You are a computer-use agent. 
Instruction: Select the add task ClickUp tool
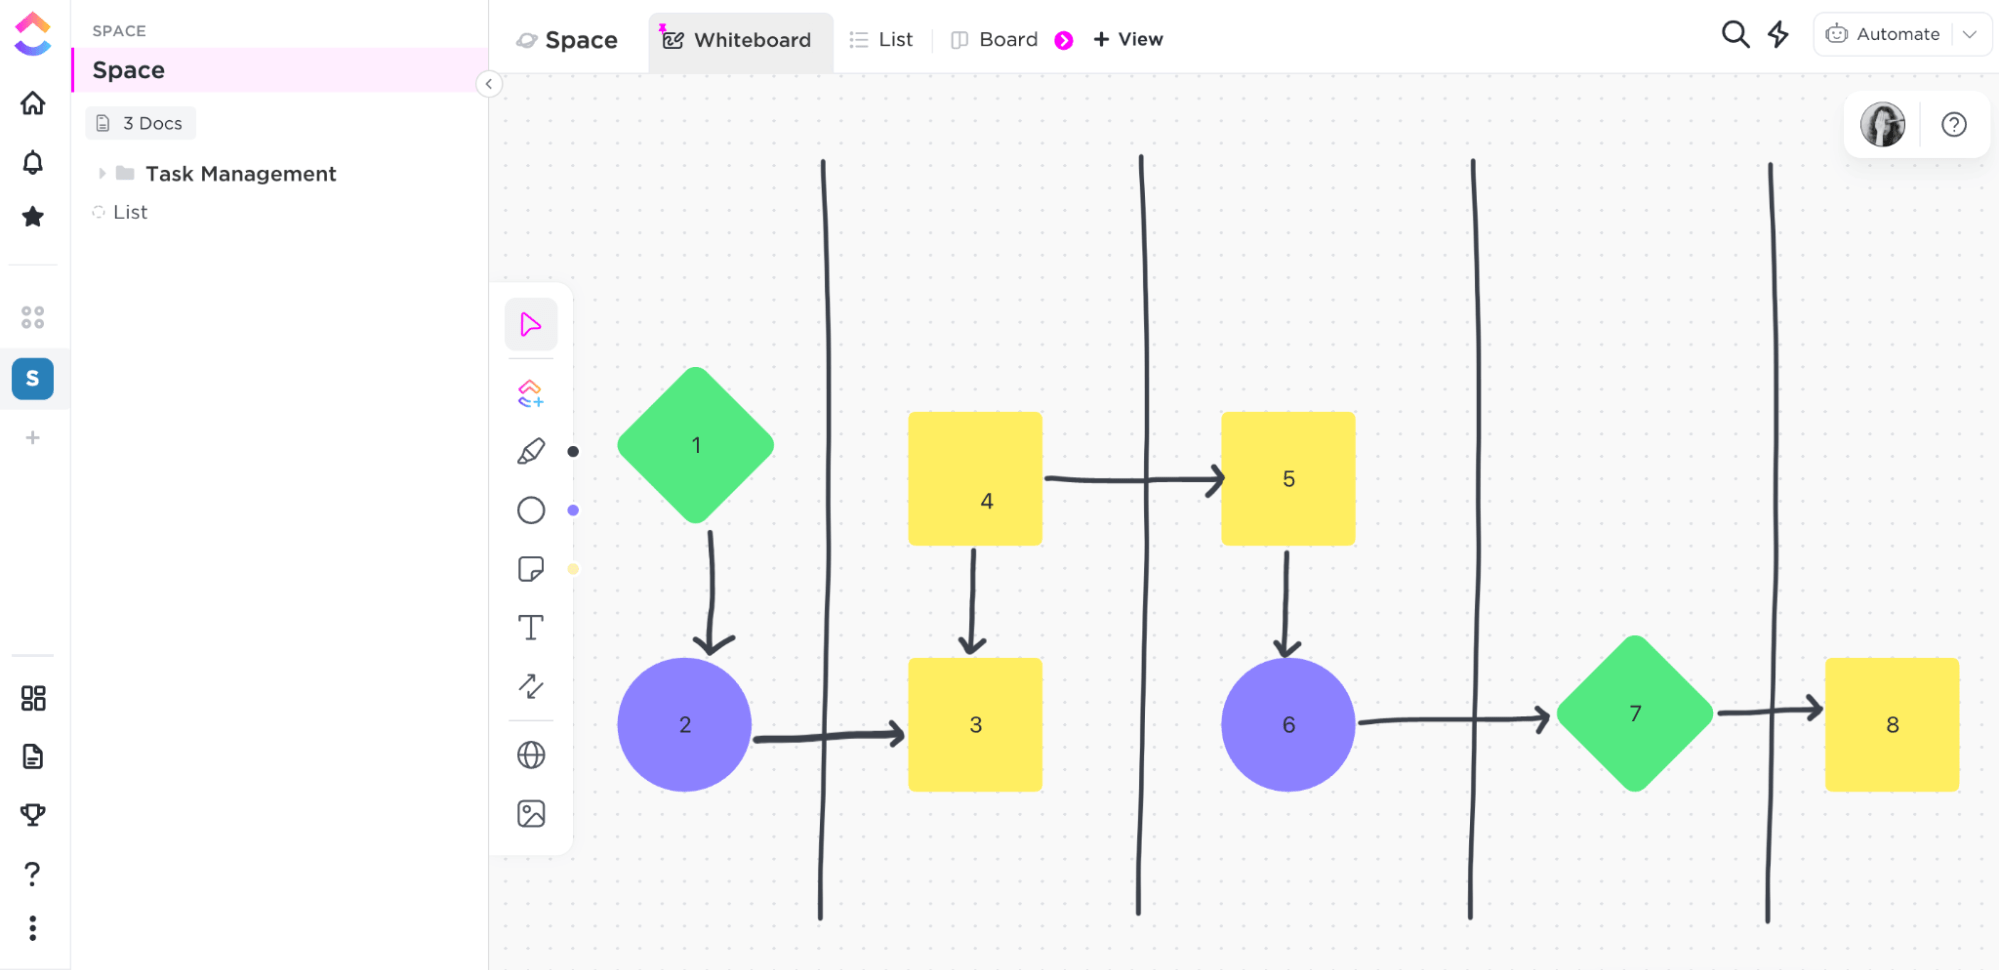(x=531, y=393)
